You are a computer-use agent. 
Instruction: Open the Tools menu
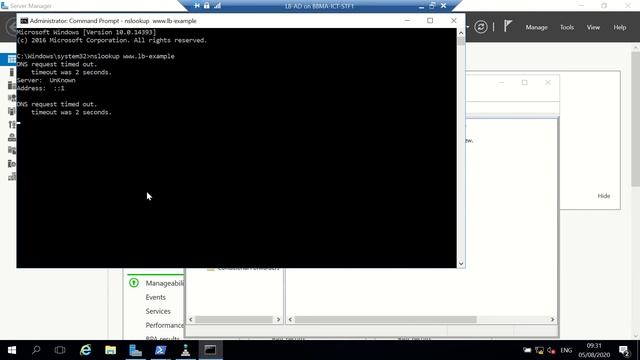tap(567, 27)
